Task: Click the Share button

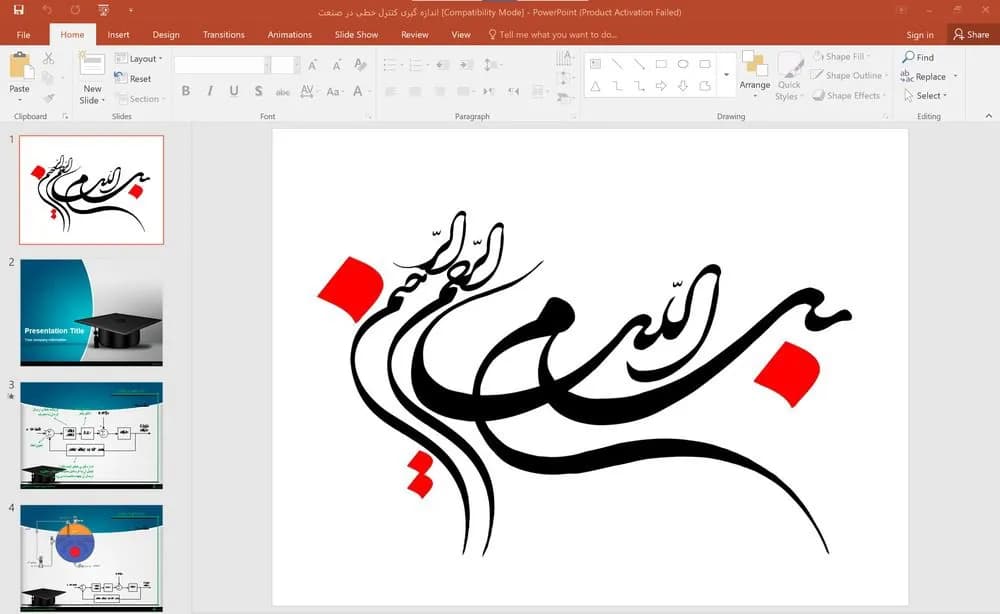Action: (971, 34)
